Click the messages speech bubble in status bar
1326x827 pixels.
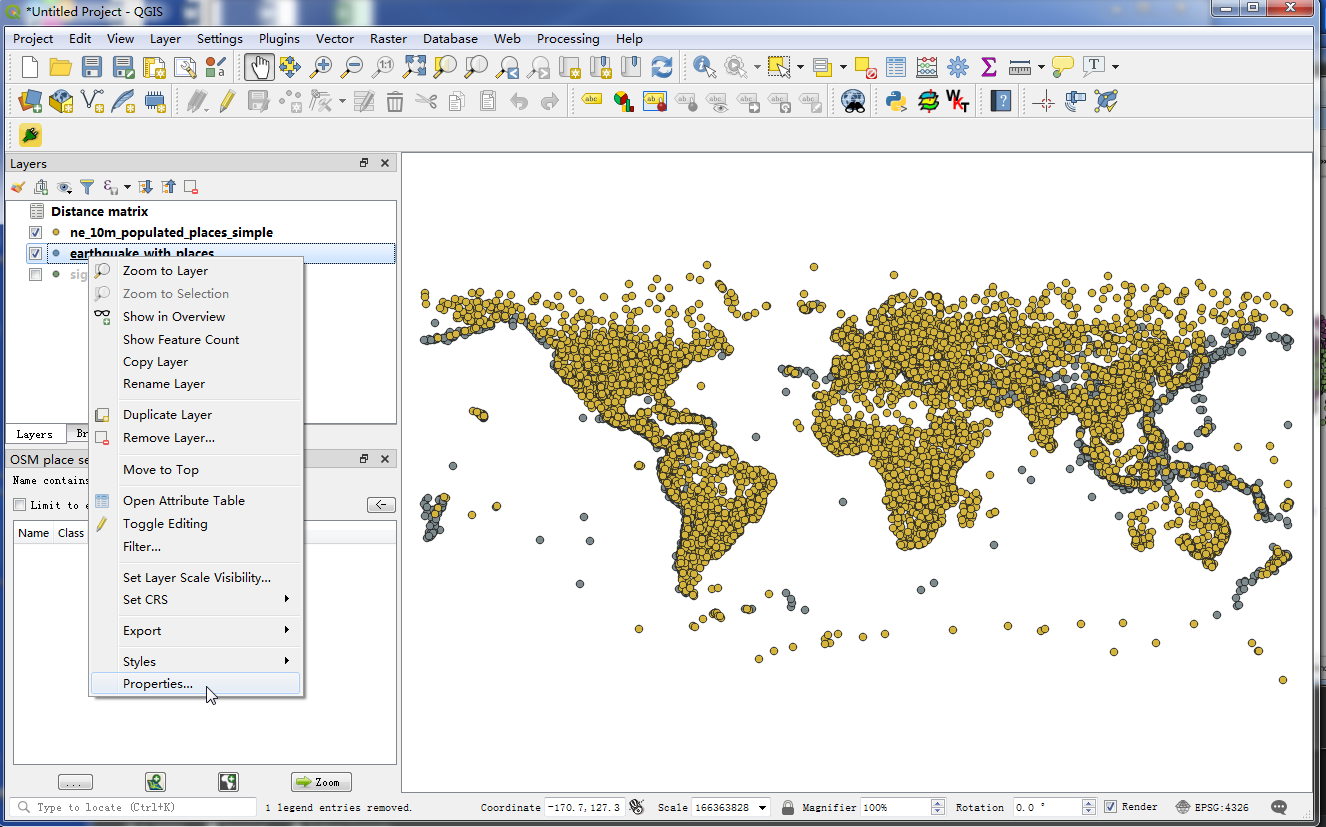(1279, 807)
